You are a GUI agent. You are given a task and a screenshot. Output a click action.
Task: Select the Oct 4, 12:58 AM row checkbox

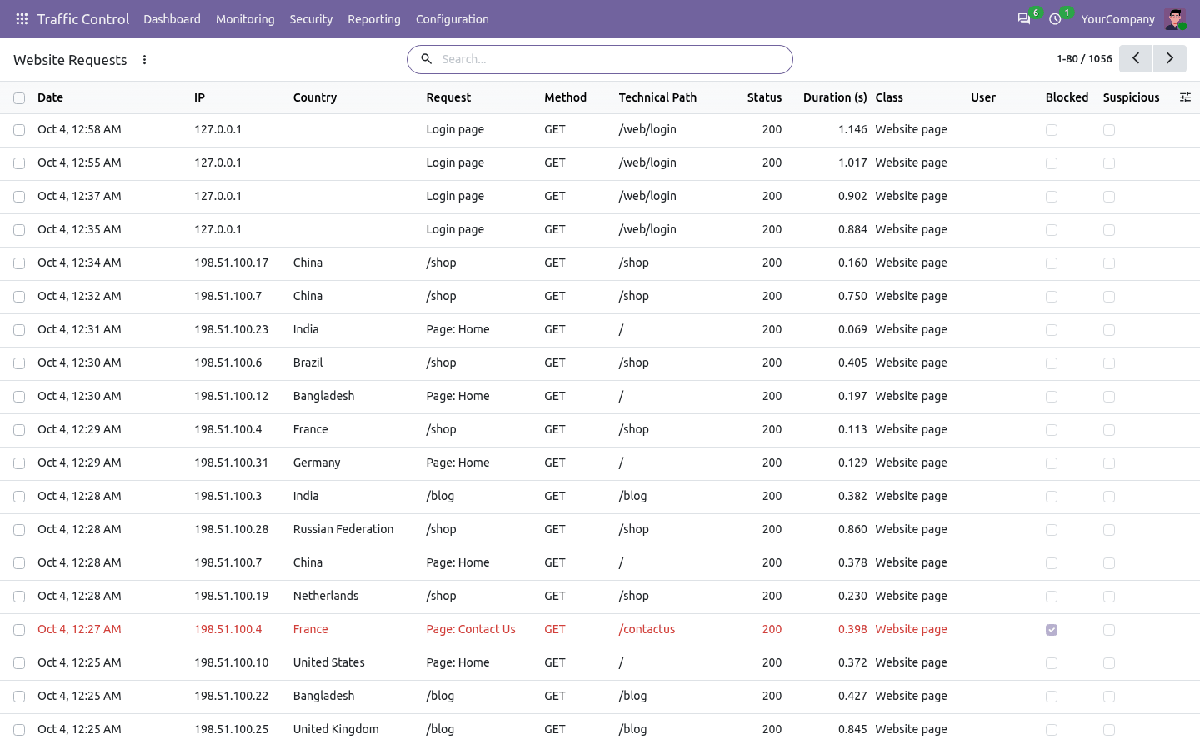point(19,130)
